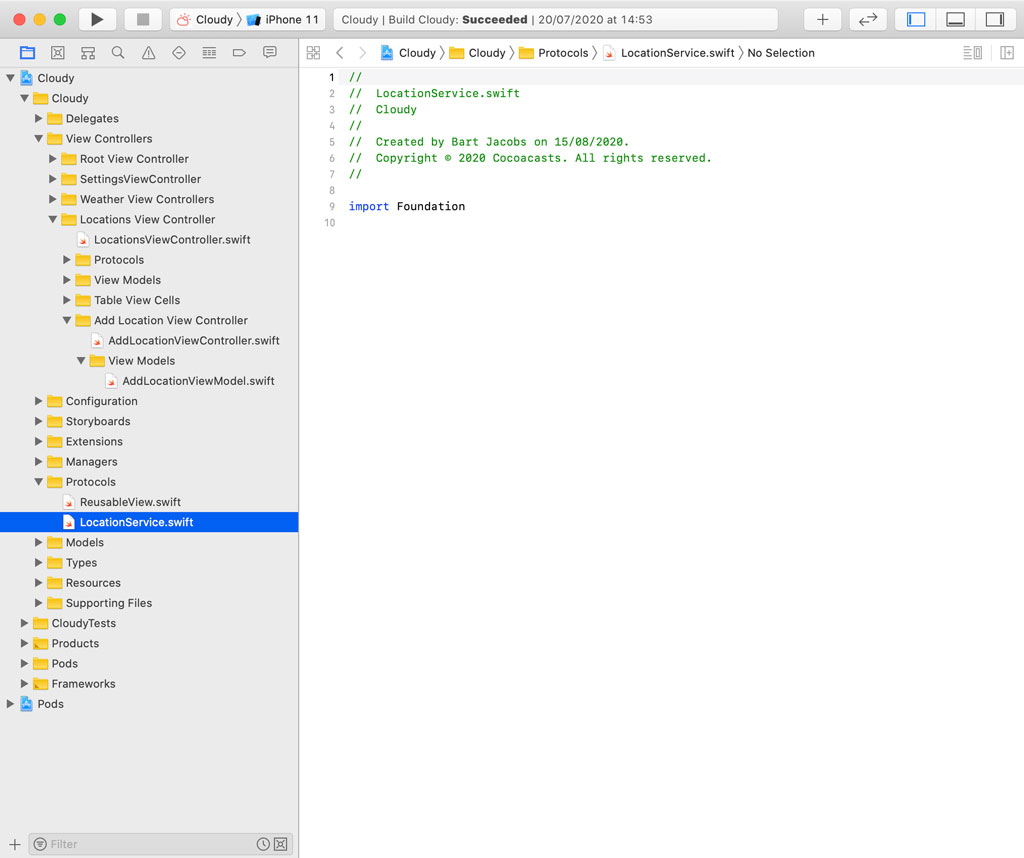1024x858 pixels.
Task: Open the iPhone 11 destination selector
Action: tap(283, 18)
